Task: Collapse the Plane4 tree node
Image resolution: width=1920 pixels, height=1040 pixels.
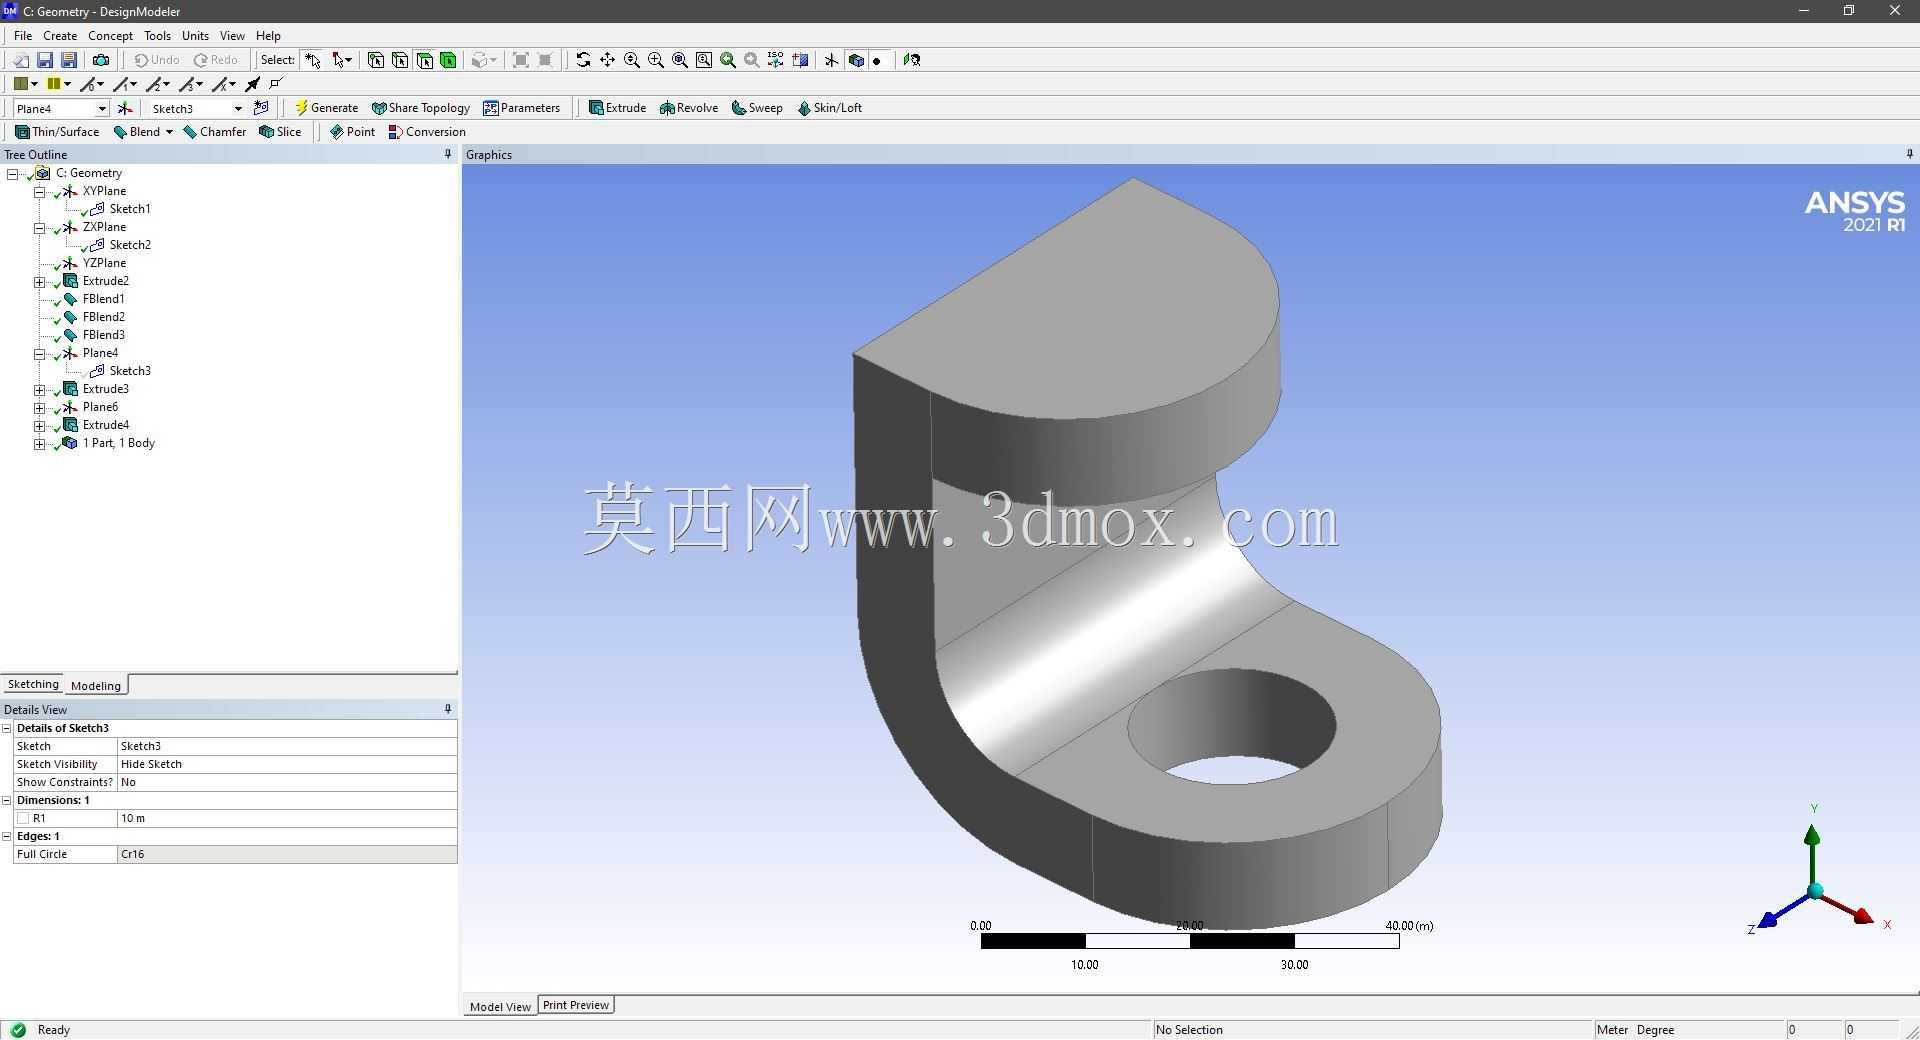Action: coord(39,353)
